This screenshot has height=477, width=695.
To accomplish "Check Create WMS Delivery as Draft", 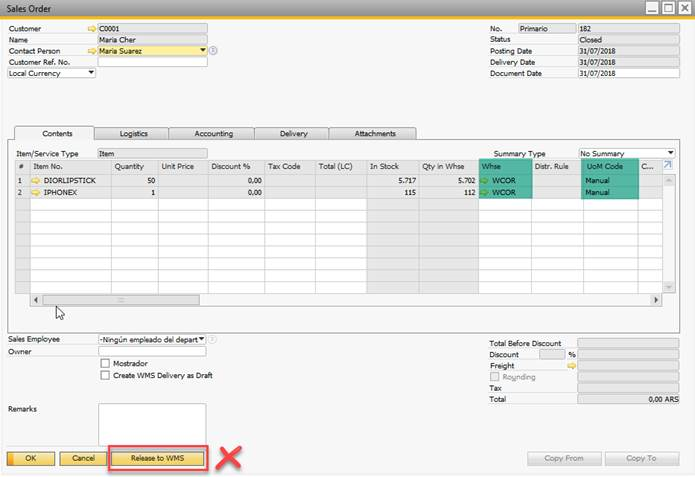I will (105, 375).
